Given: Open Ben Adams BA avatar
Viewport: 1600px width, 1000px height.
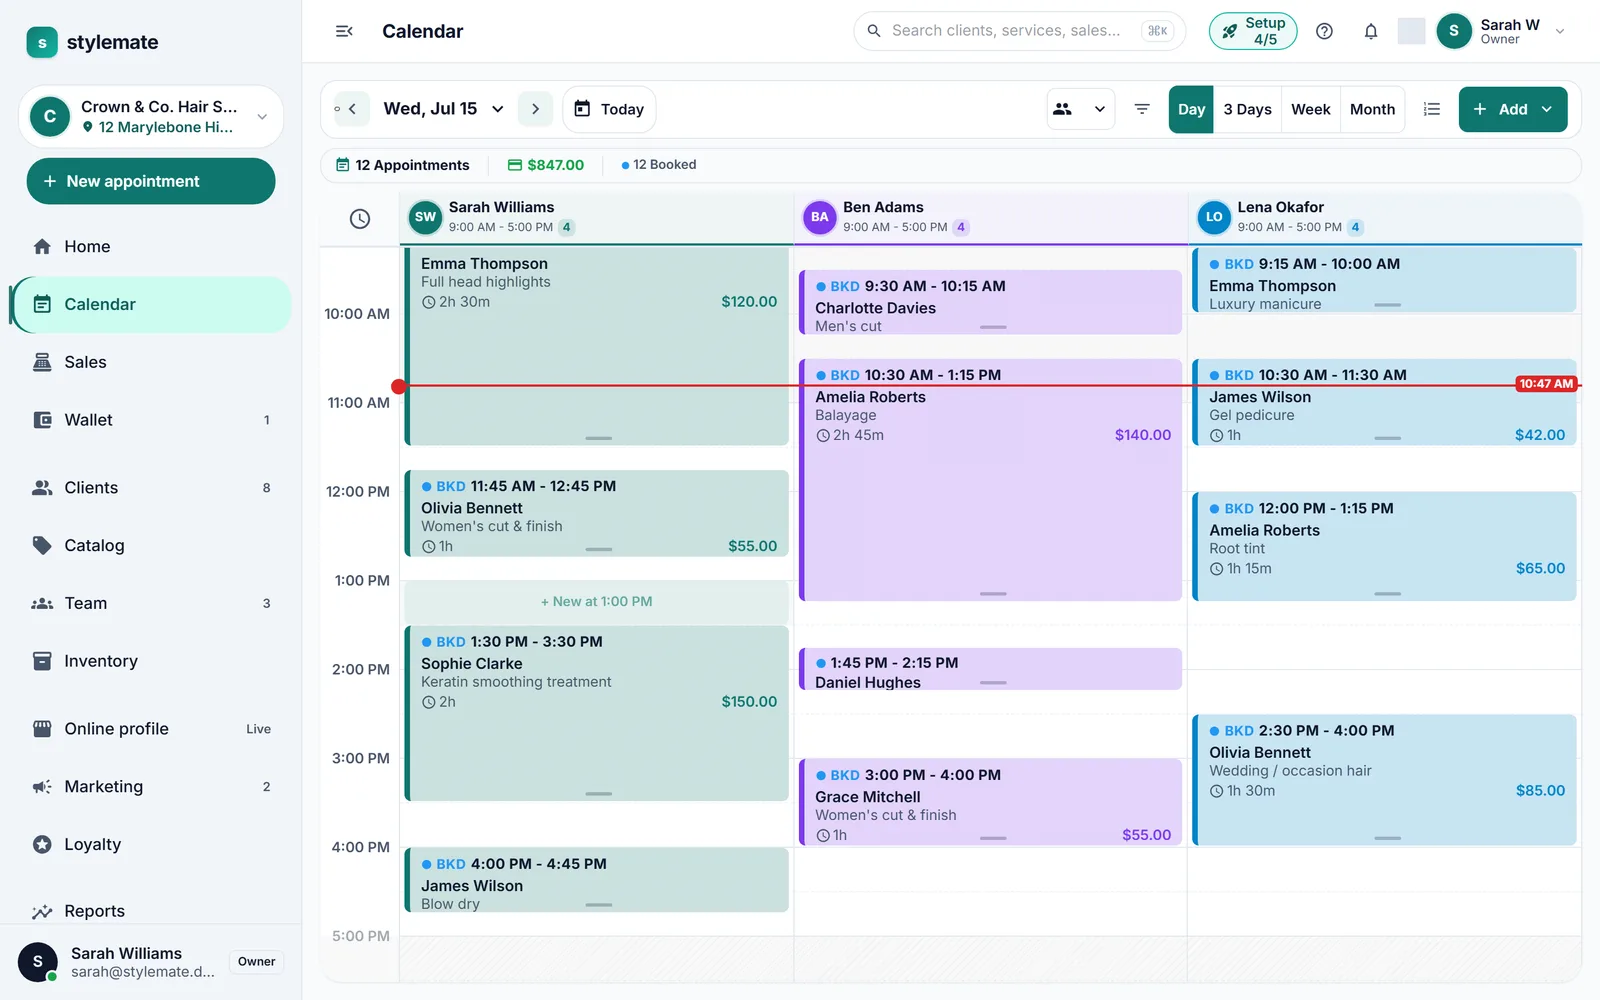Looking at the screenshot, I should [x=820, y=217].
